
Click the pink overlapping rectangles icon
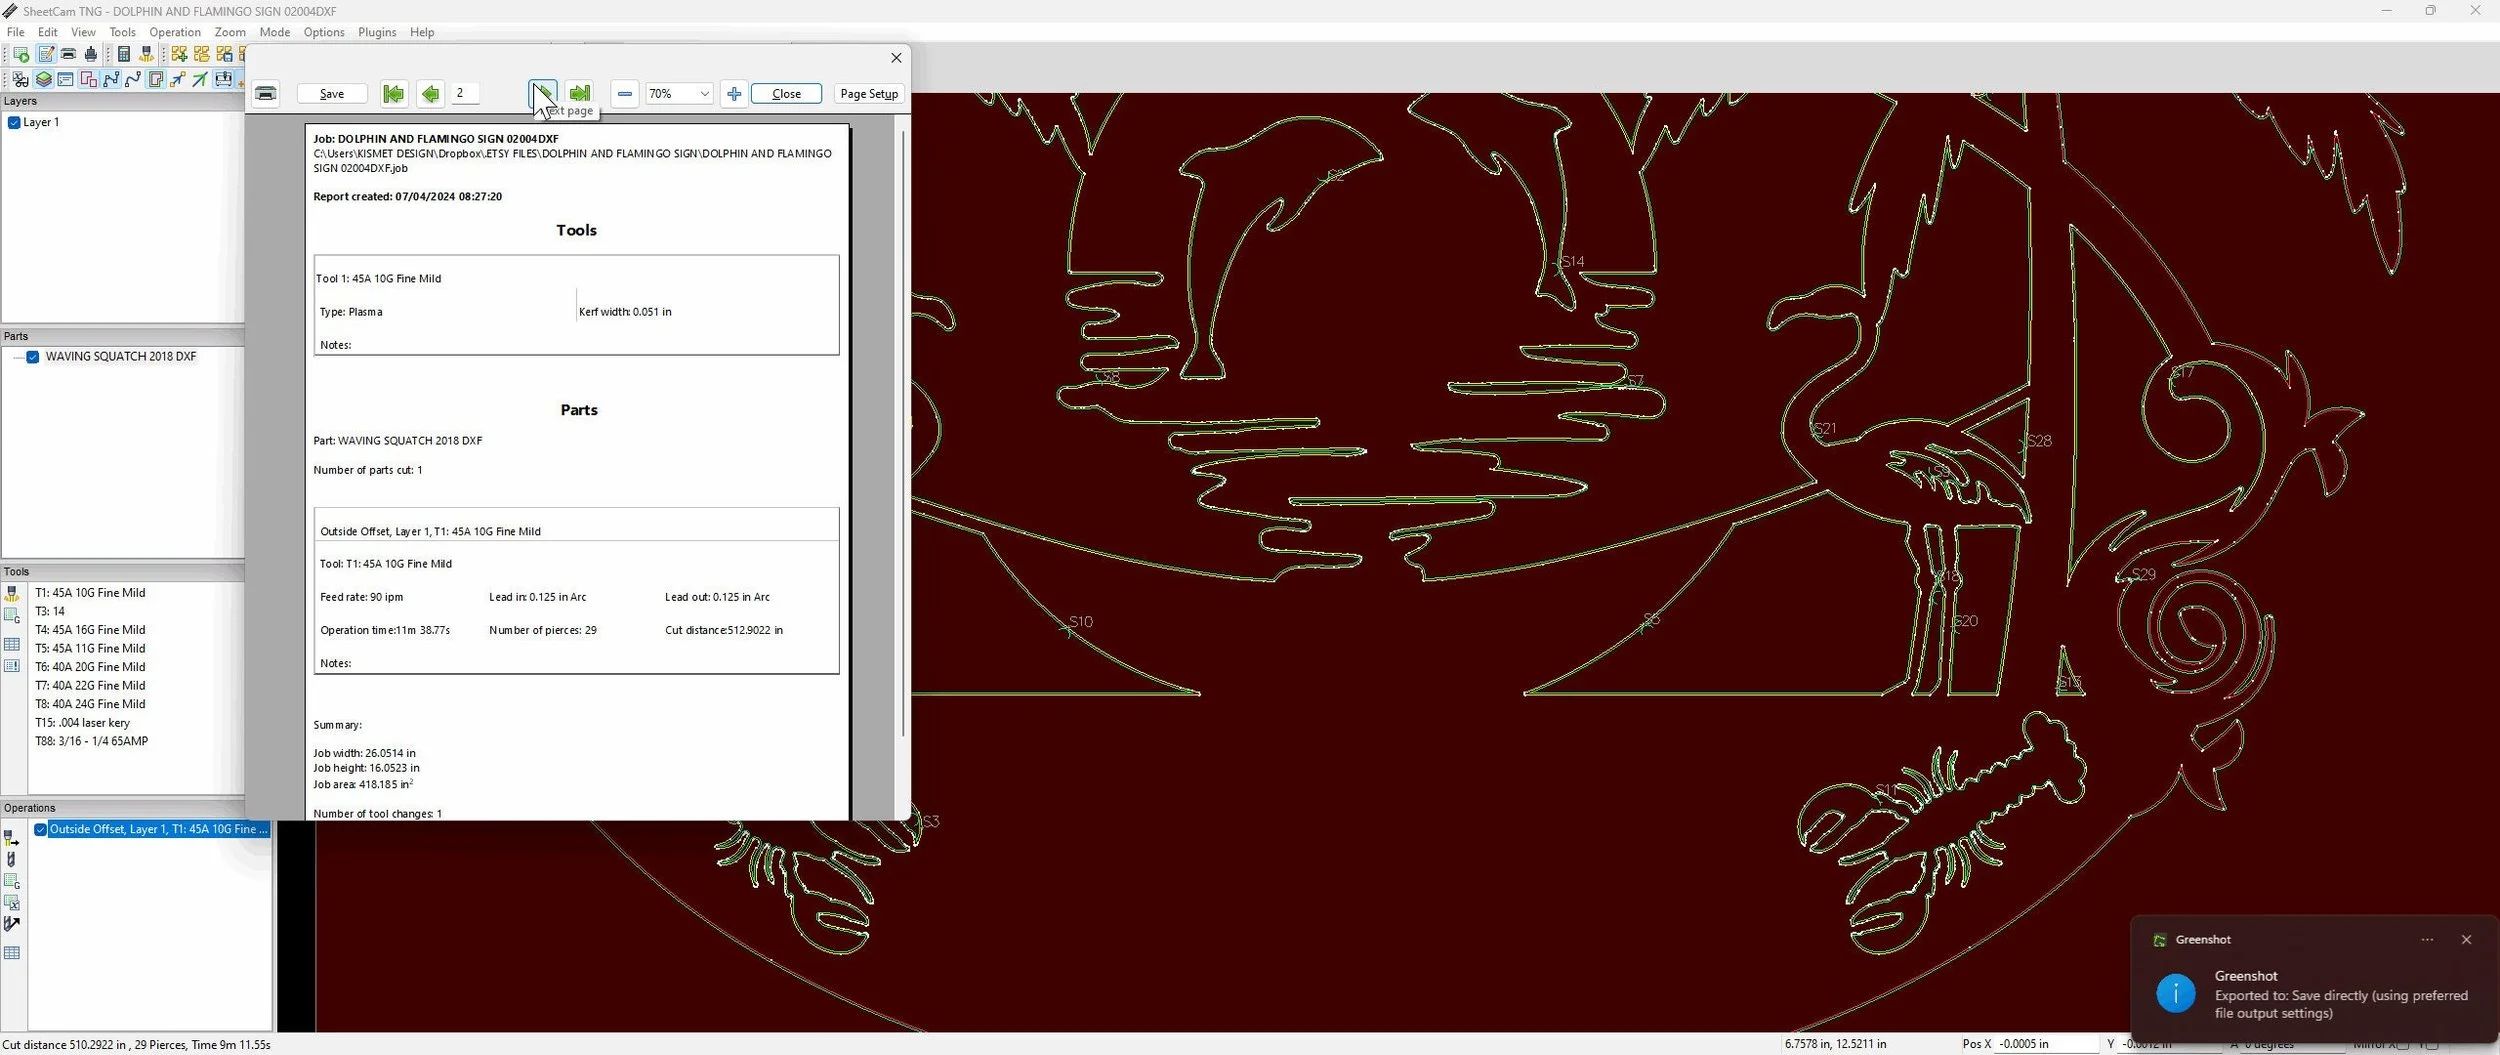(x=88, y=79)
